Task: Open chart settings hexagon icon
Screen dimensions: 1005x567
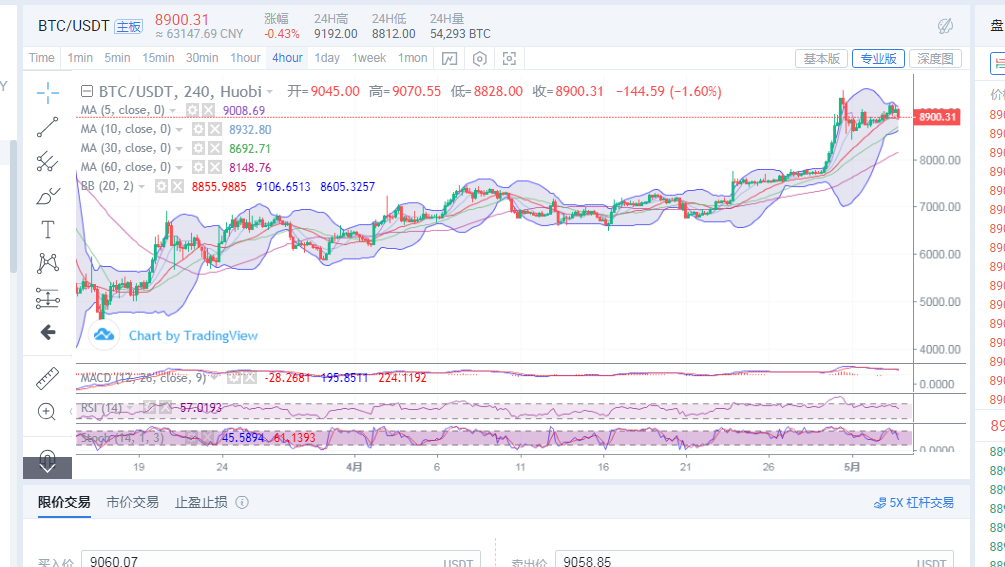Action: pyautogui.click(x=479, y=59)
